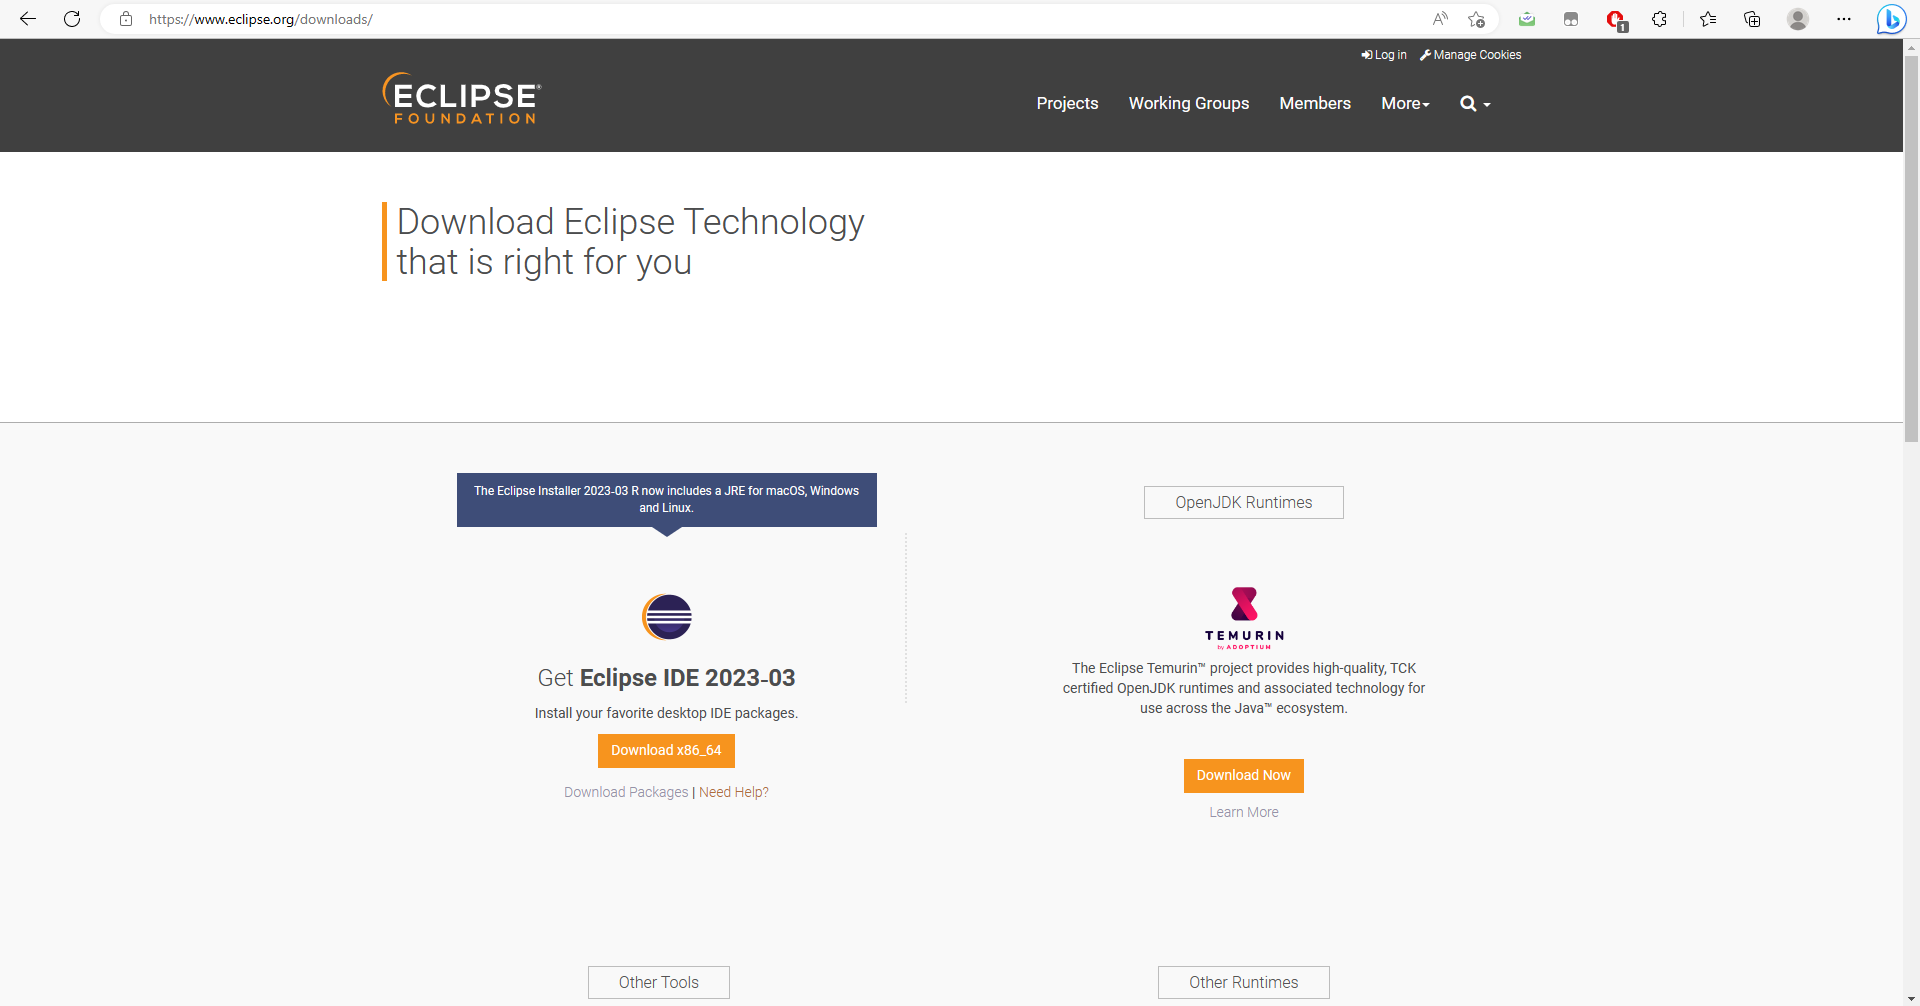Click the address bar URL

tap(261, 19)
